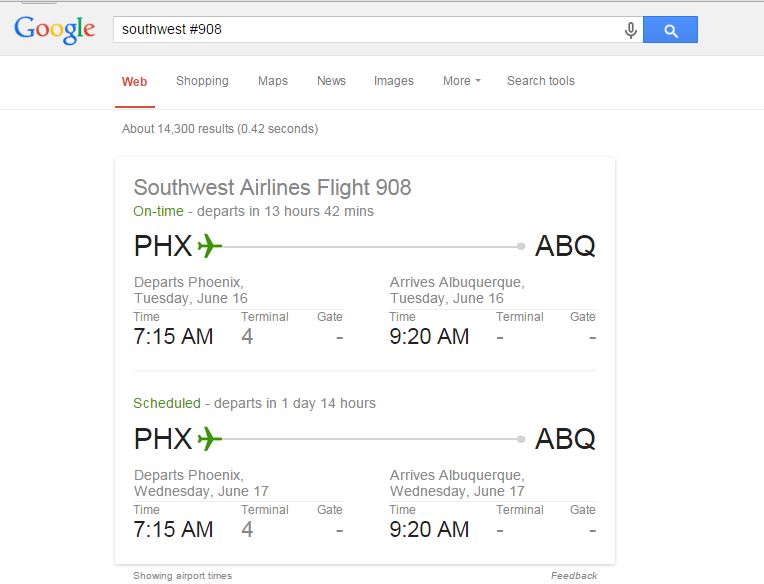The height and width of the screenshot is (584, 764).
Task: Click the green airplane icon for June 16 flight
Action: 210,245
